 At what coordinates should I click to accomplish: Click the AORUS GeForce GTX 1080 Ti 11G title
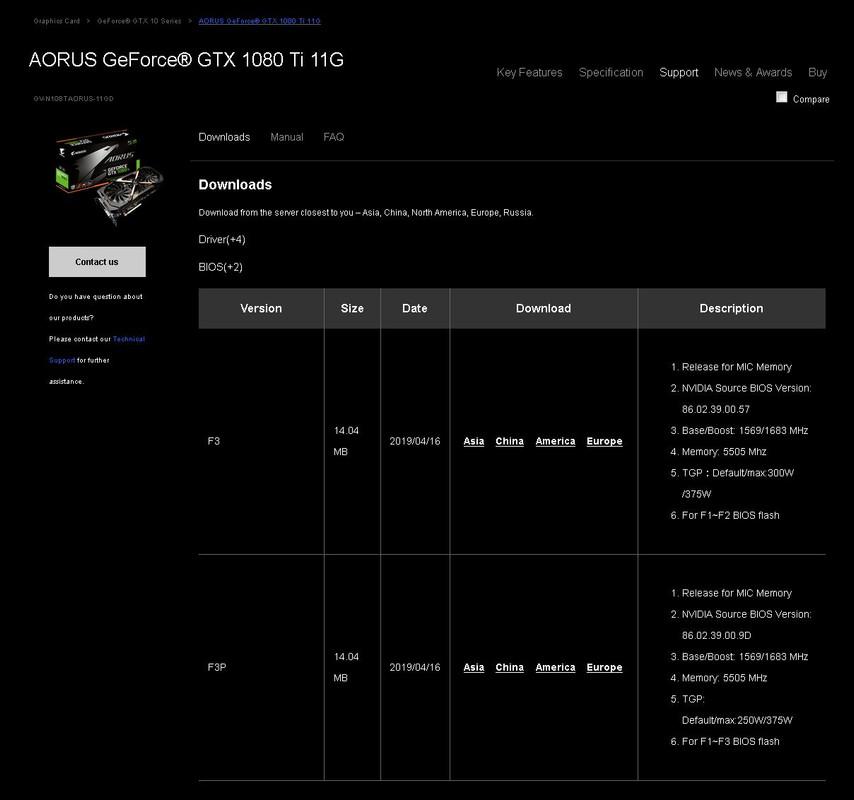click(186, 59)
